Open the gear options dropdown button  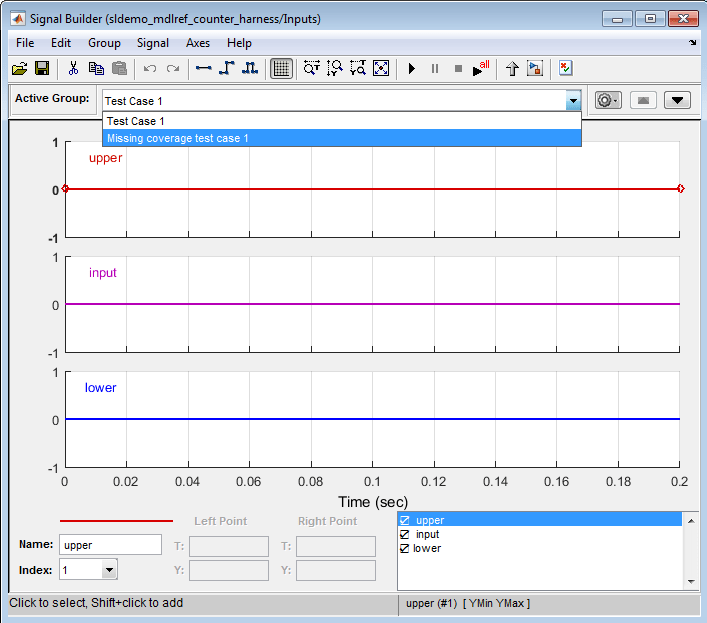tap(608, 100)
